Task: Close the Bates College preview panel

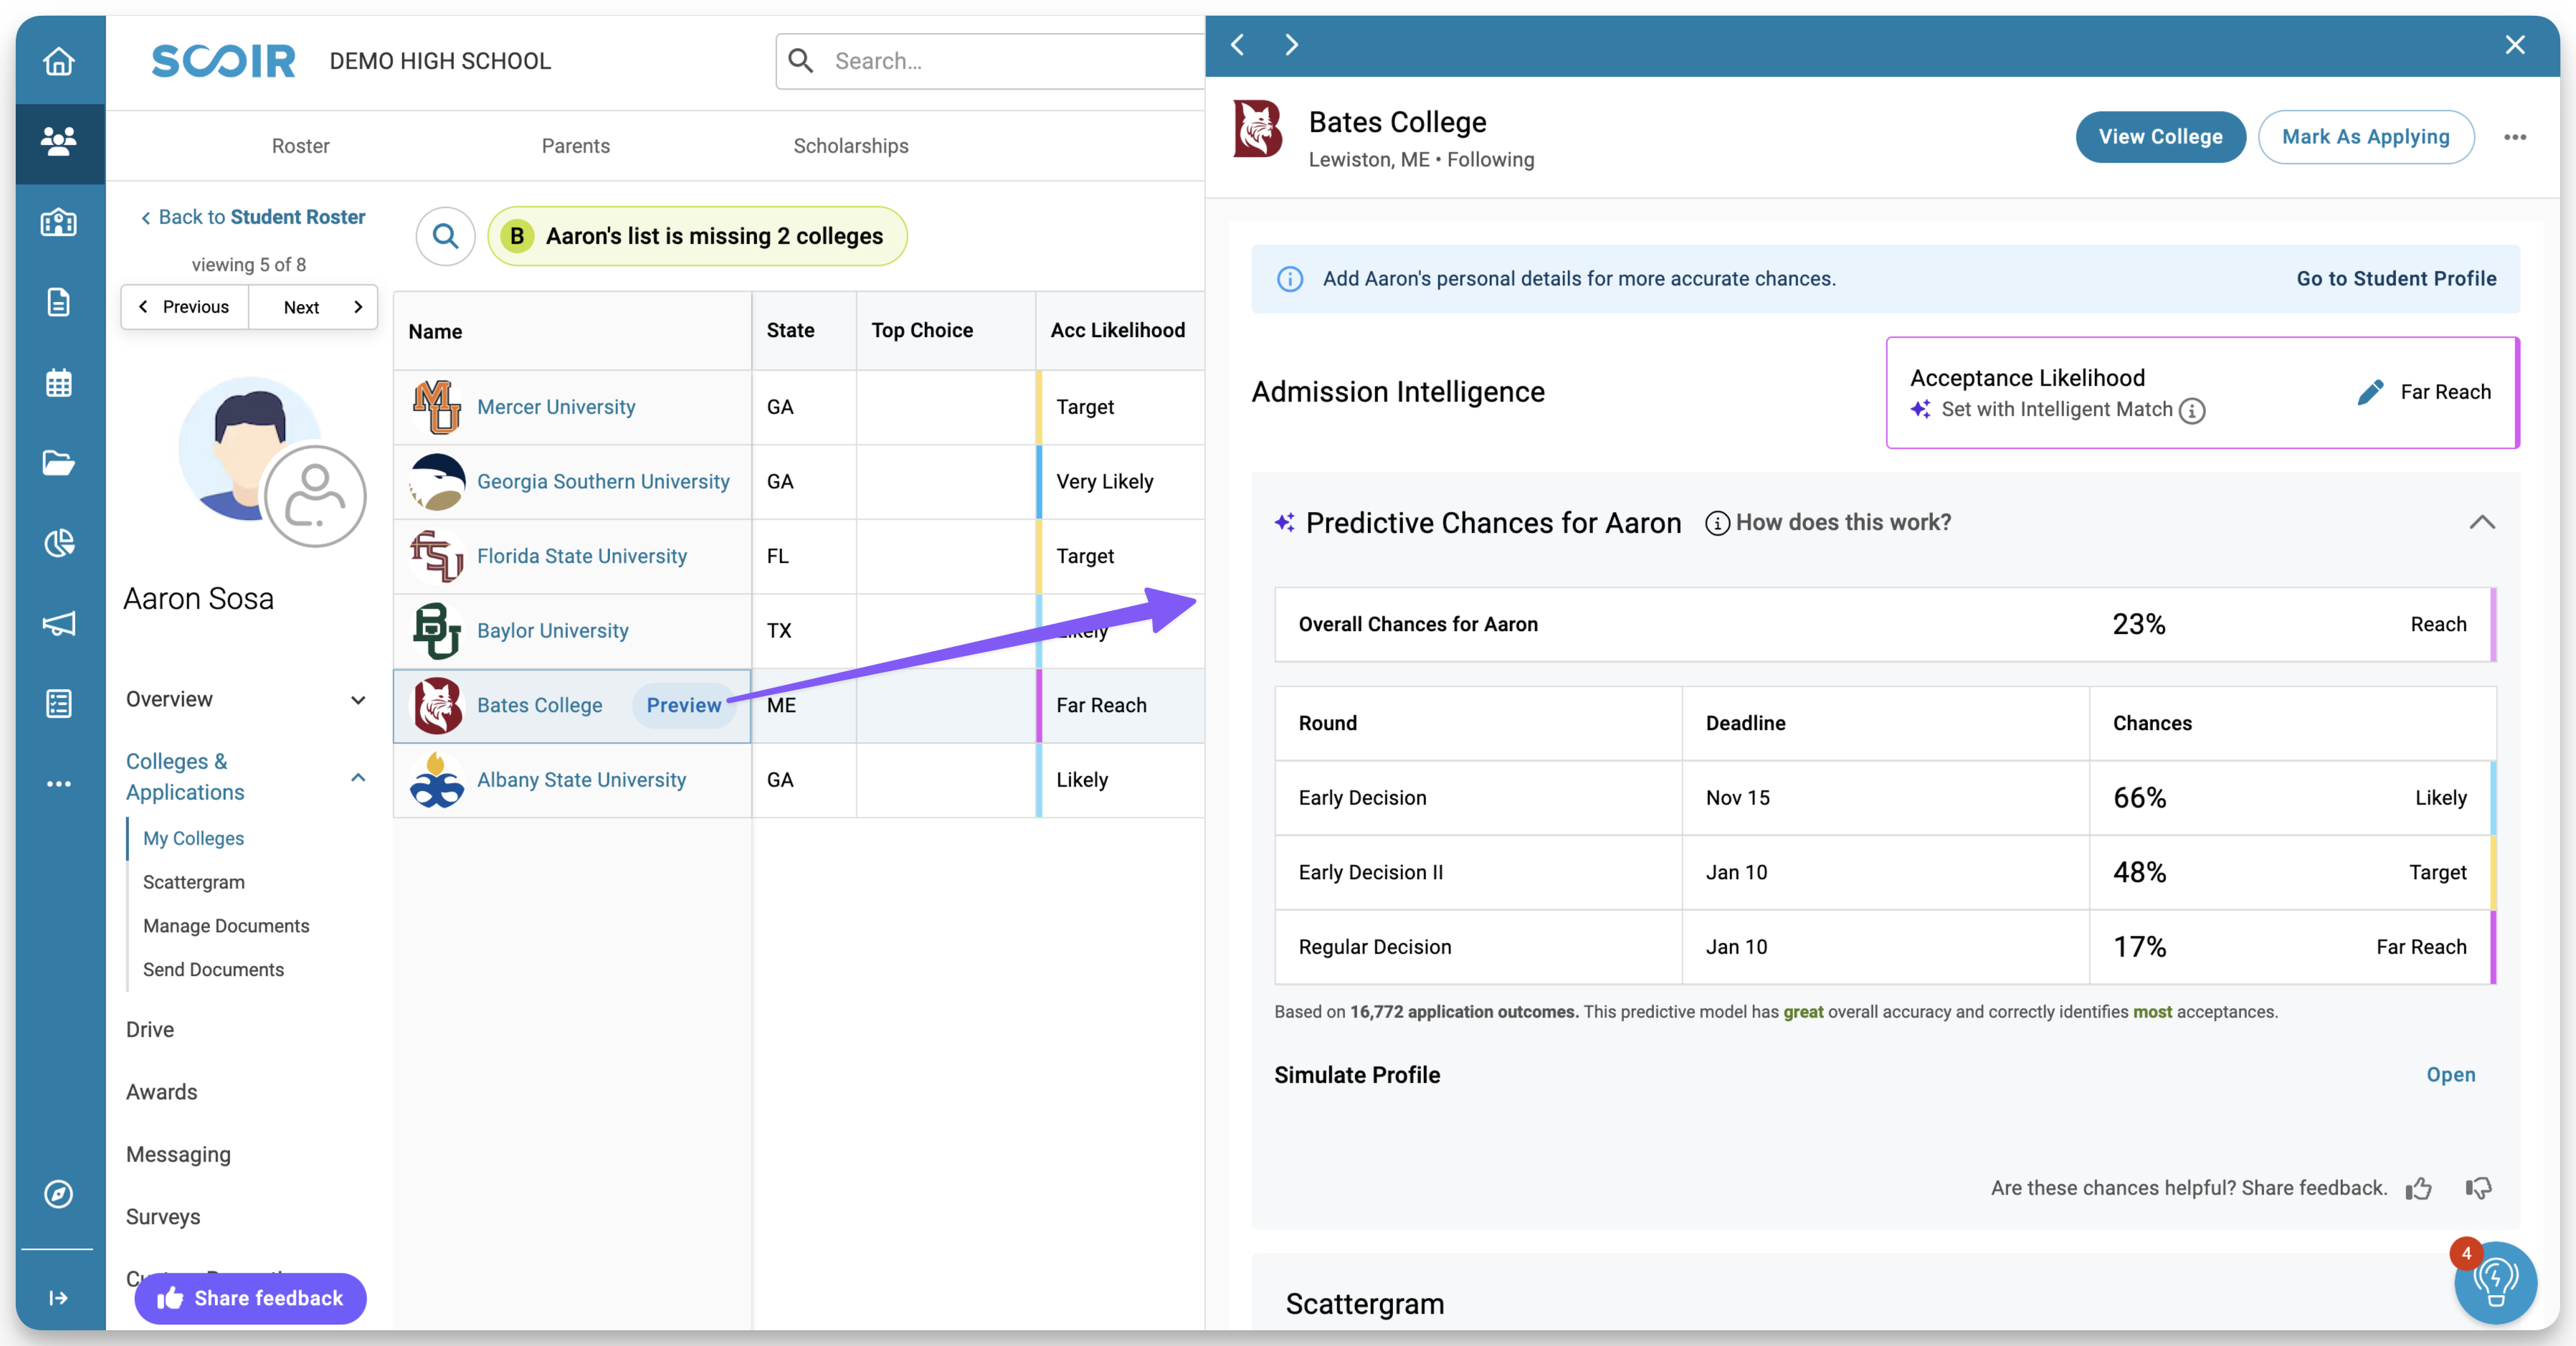Action: [x=2514, y=44]
